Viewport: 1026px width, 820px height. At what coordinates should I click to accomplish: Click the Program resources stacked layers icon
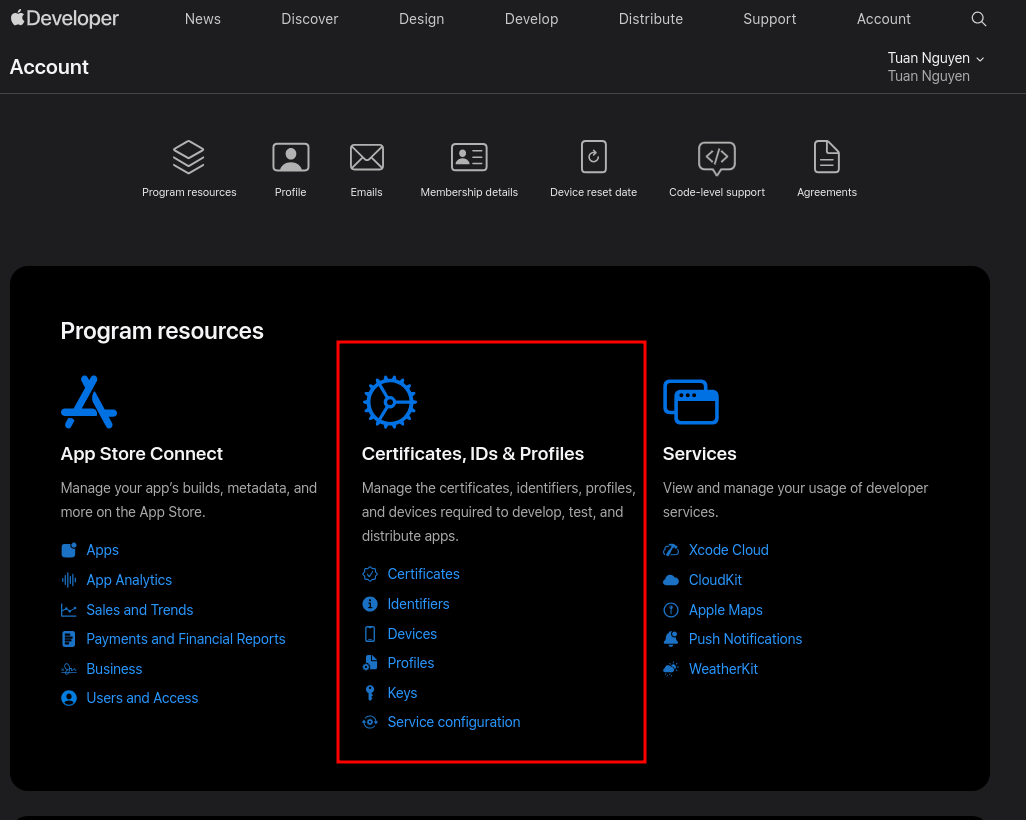[x=188, y=157]
